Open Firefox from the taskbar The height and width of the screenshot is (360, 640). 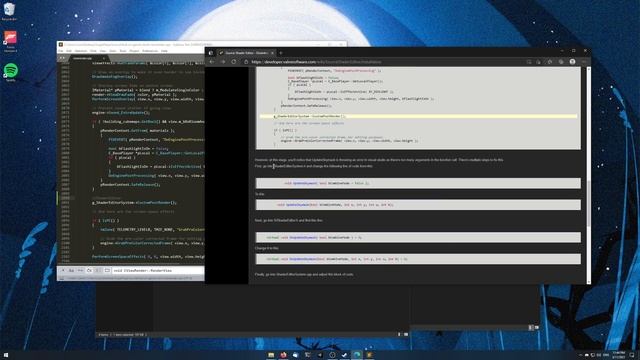(x=283, y=355)
